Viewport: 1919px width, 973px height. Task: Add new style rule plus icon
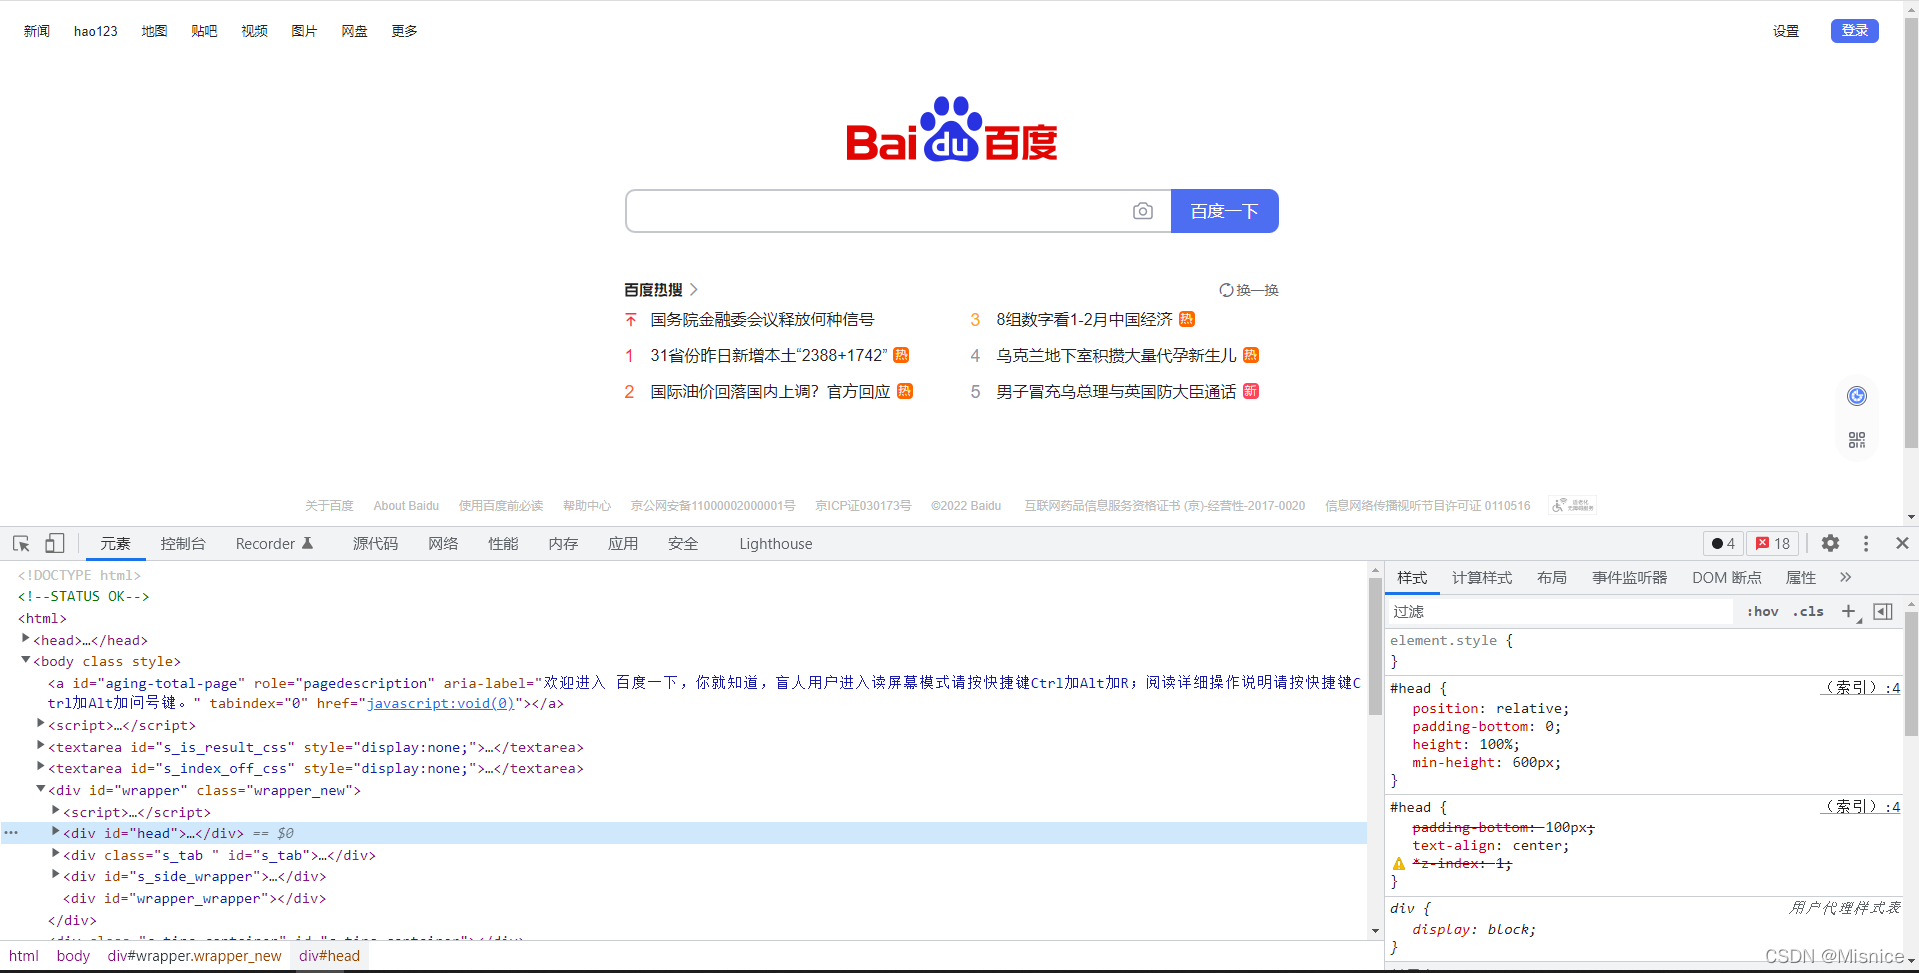[1849, 611]
